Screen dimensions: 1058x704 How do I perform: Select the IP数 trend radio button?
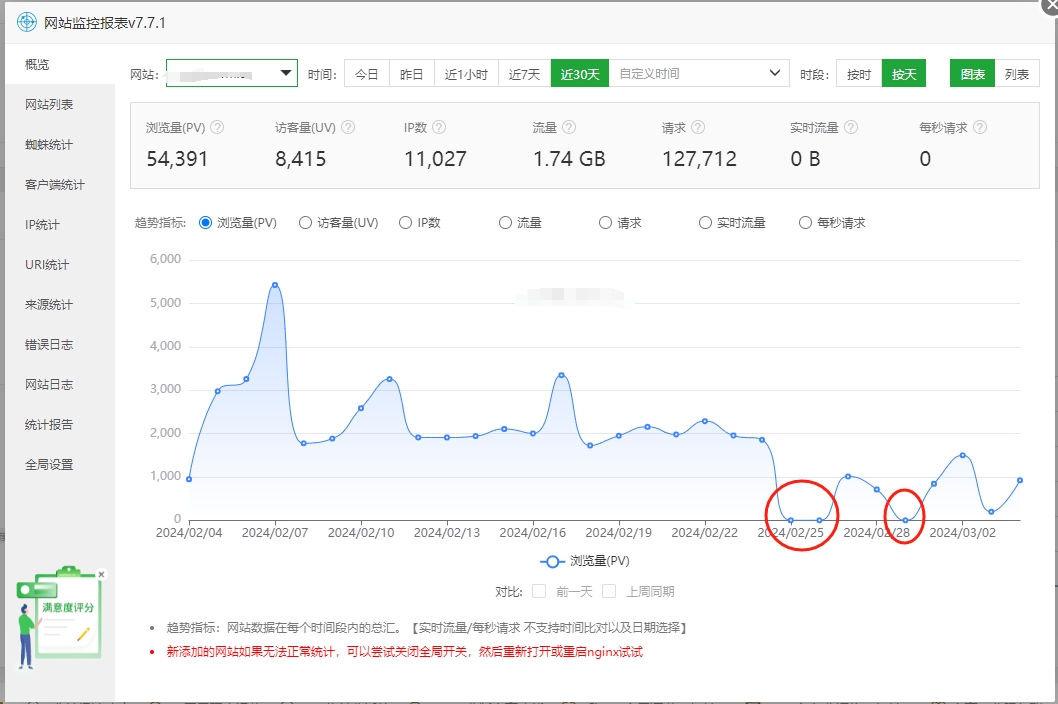[x=406, y=223]
